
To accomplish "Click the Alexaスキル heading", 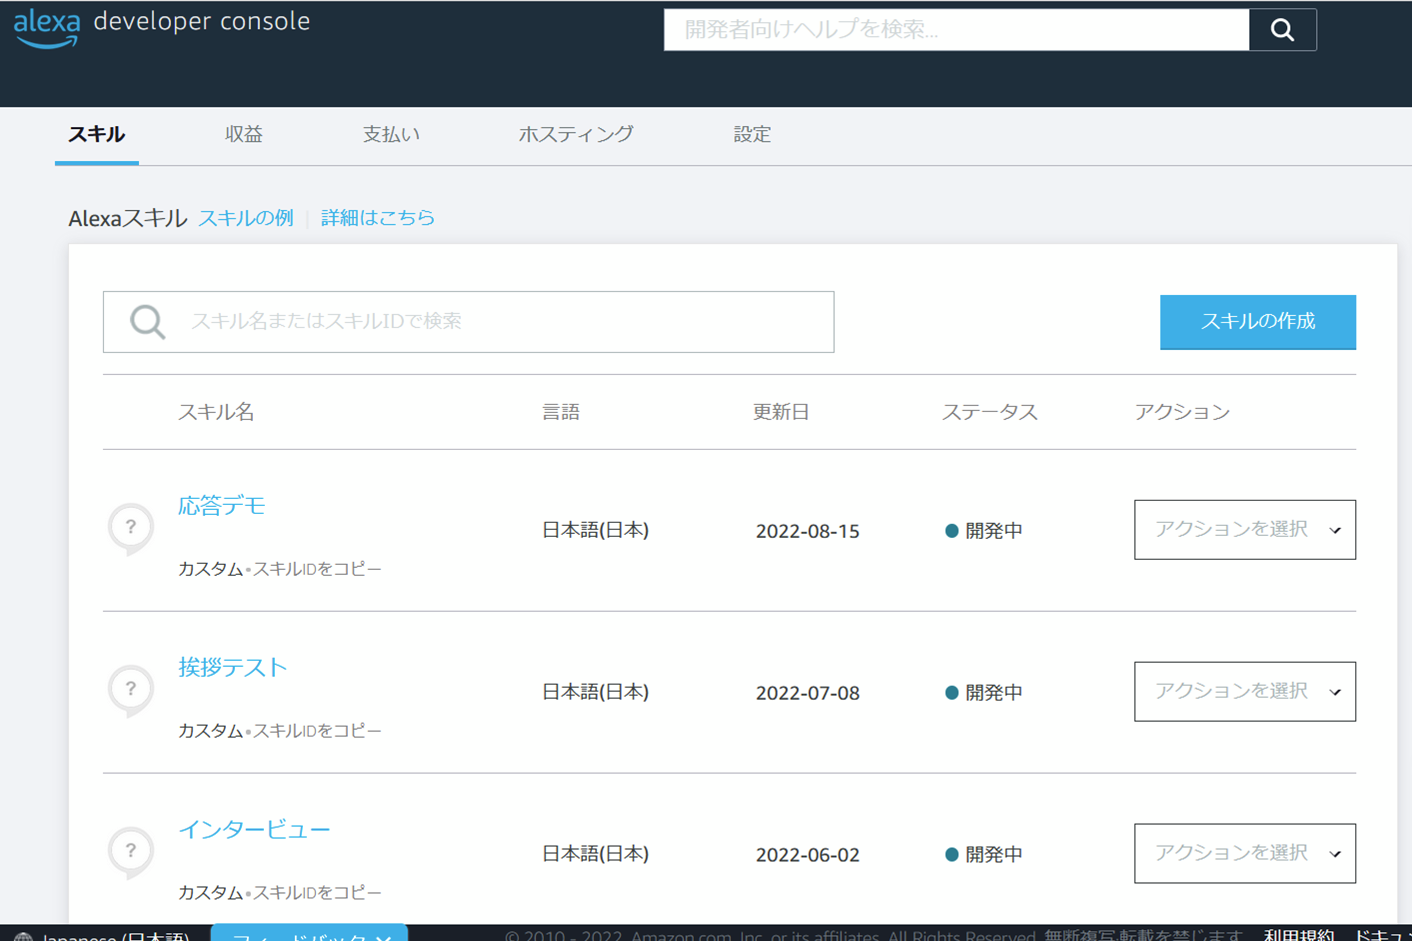I will [127, 218].
